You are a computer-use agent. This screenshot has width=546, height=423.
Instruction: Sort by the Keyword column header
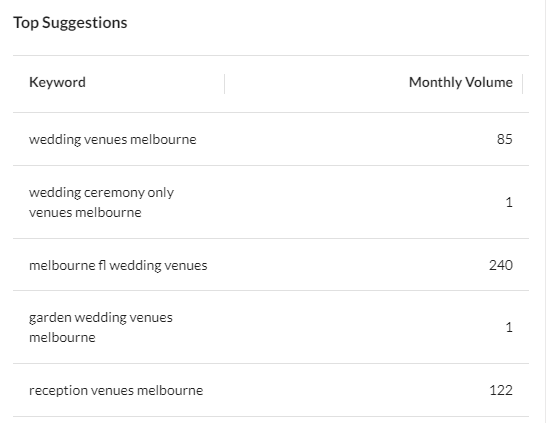57,83
